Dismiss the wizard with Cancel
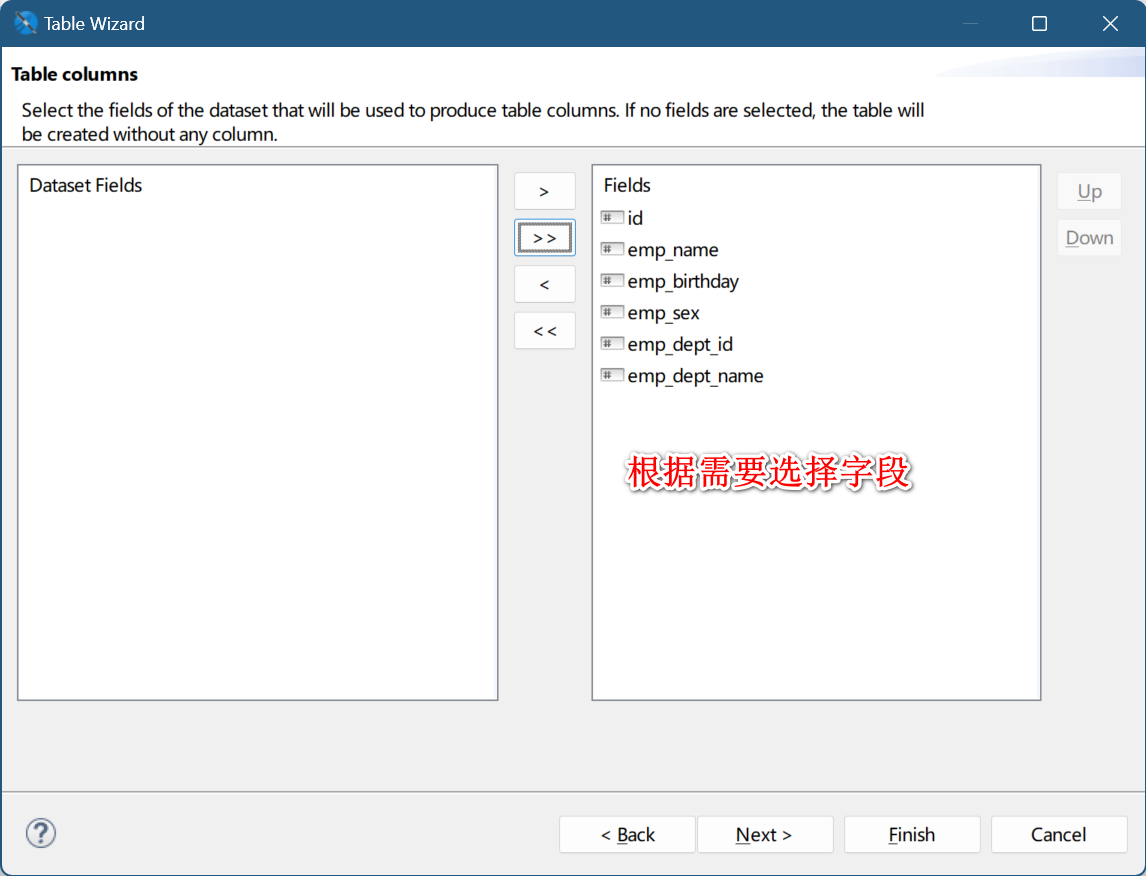This screenshot has width=1146, height=876. (1059, 834)
